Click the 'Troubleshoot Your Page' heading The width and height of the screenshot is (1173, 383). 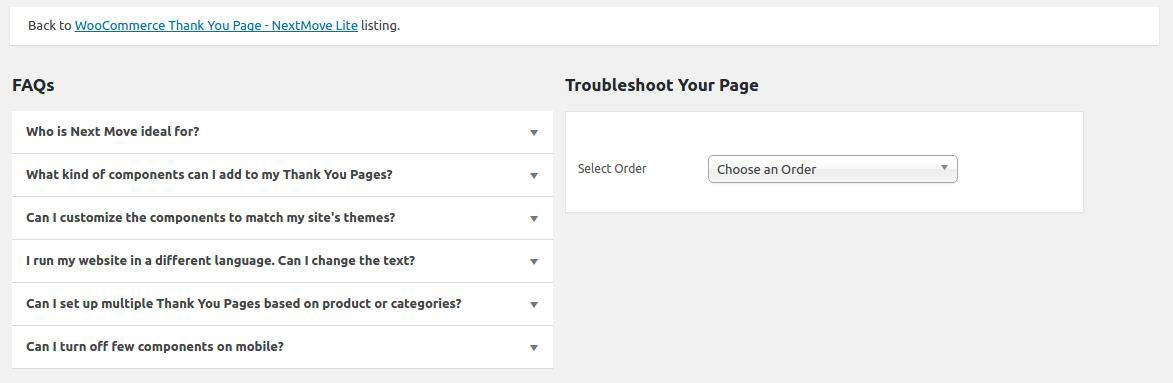click(662, 85)
